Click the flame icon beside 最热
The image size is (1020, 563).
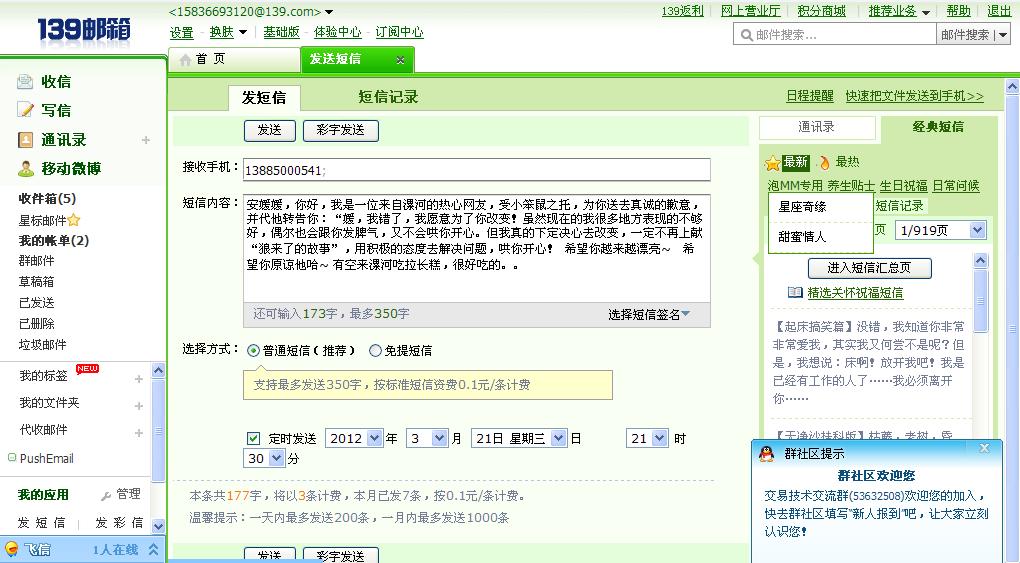tap(825, 162)
